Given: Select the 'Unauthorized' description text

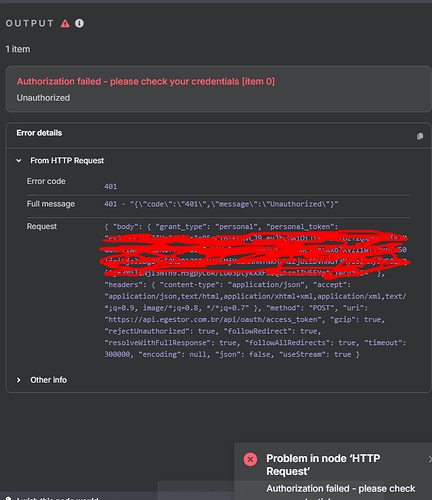Looking at the screenshot, I should tap(43, 98).
